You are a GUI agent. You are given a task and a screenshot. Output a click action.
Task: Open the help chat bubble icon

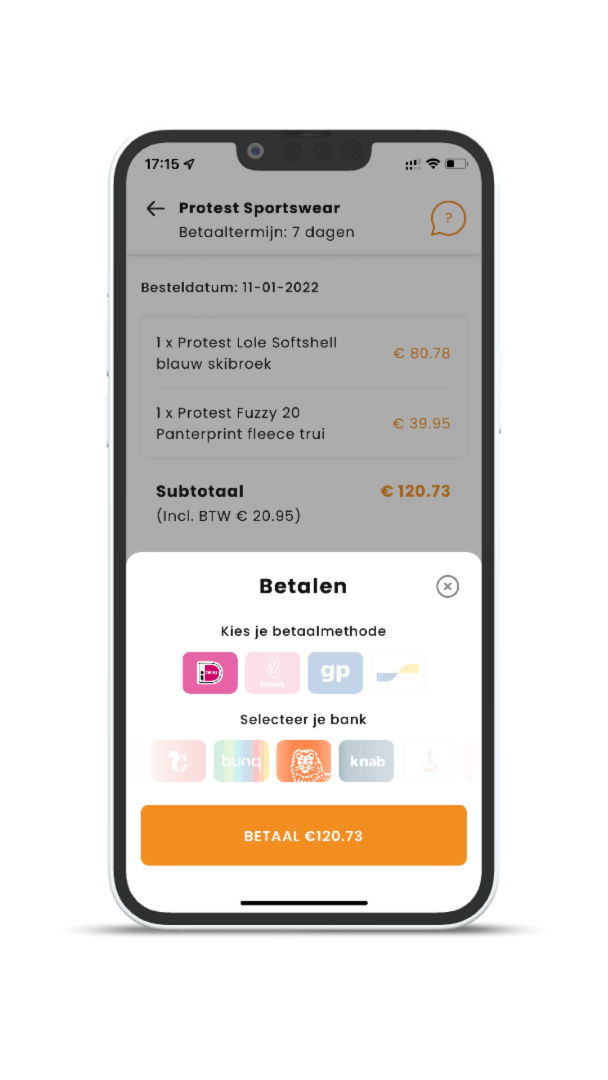[448, 219]
